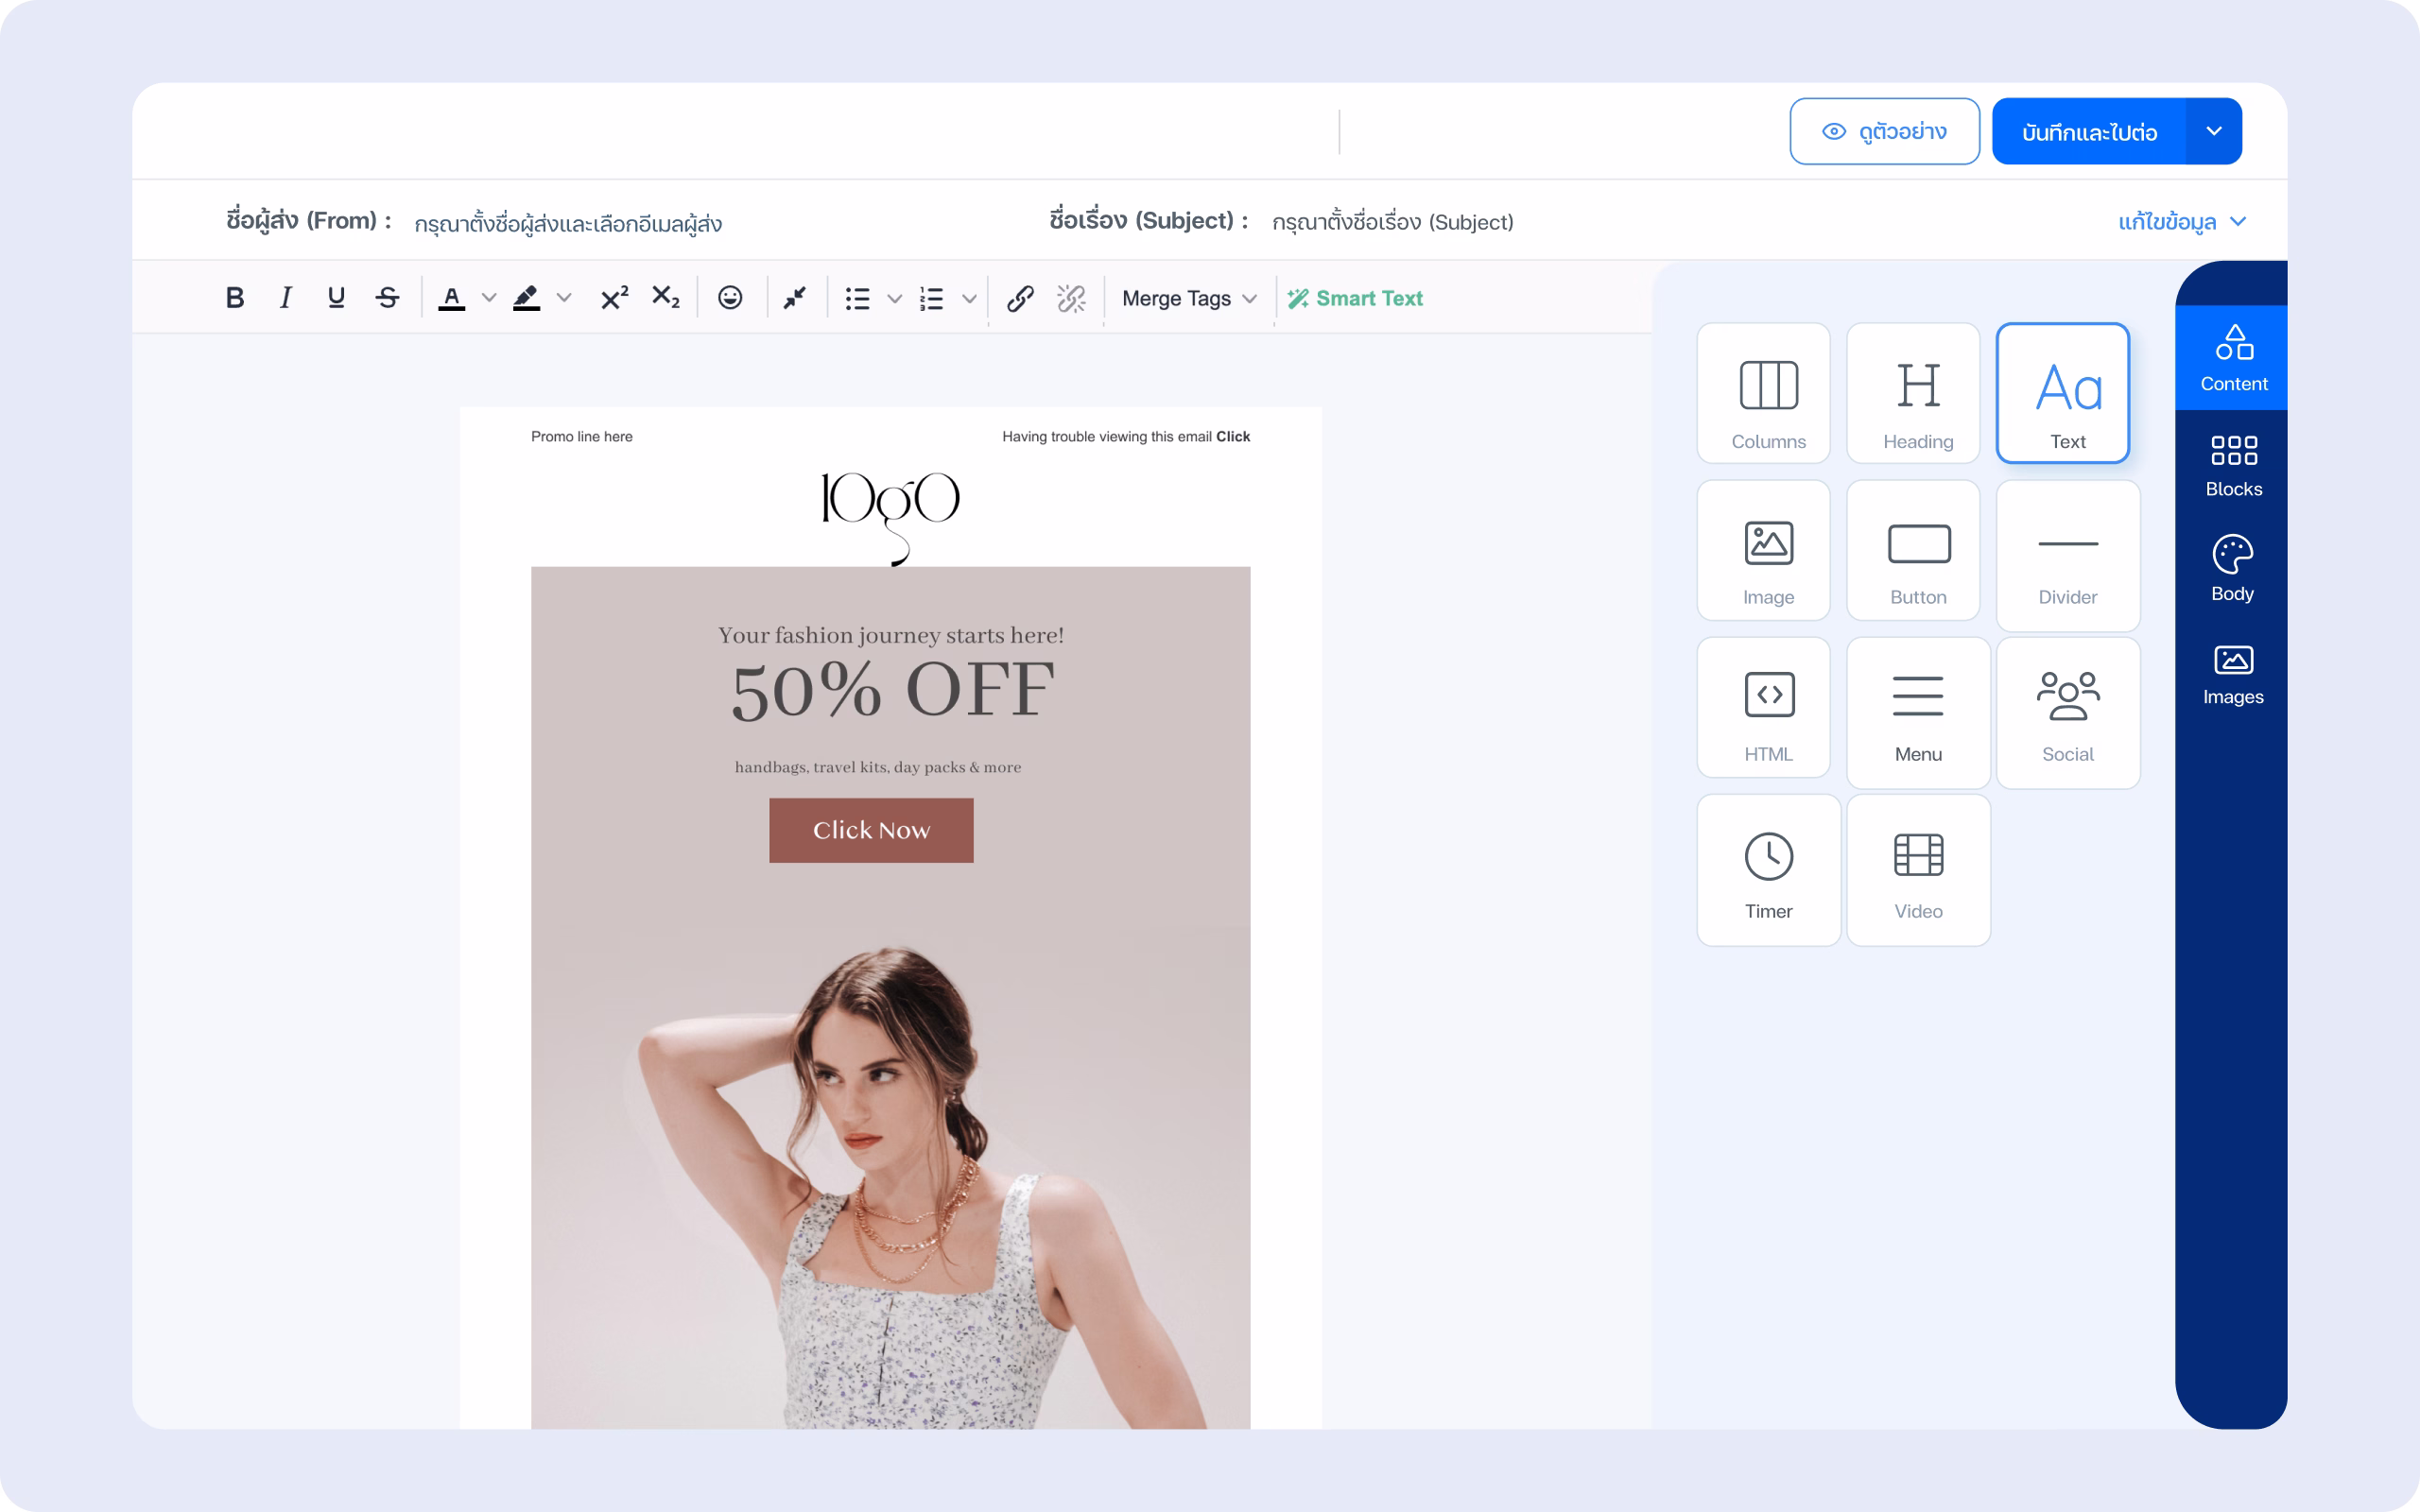2420x1512 pixels.
Task: Expand the Merge Tags dropdown
Action: [x=1188, y=298]
